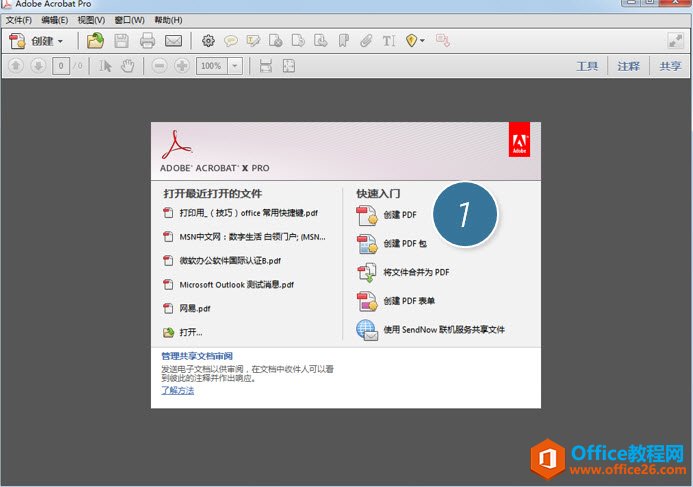Click the fit width scrolling icon

coord(266,66)
